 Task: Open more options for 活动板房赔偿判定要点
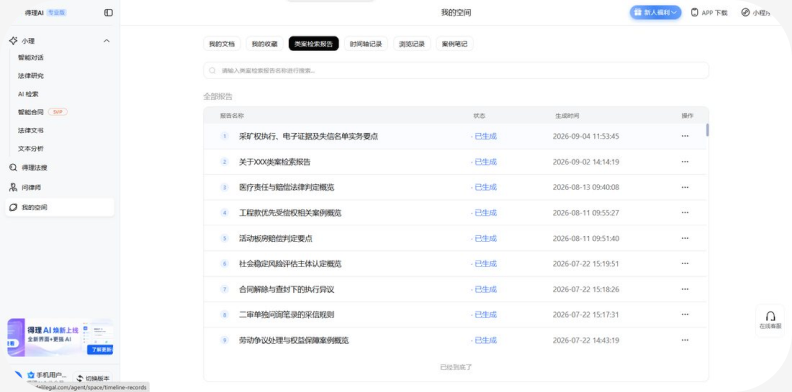click(685, 238)
